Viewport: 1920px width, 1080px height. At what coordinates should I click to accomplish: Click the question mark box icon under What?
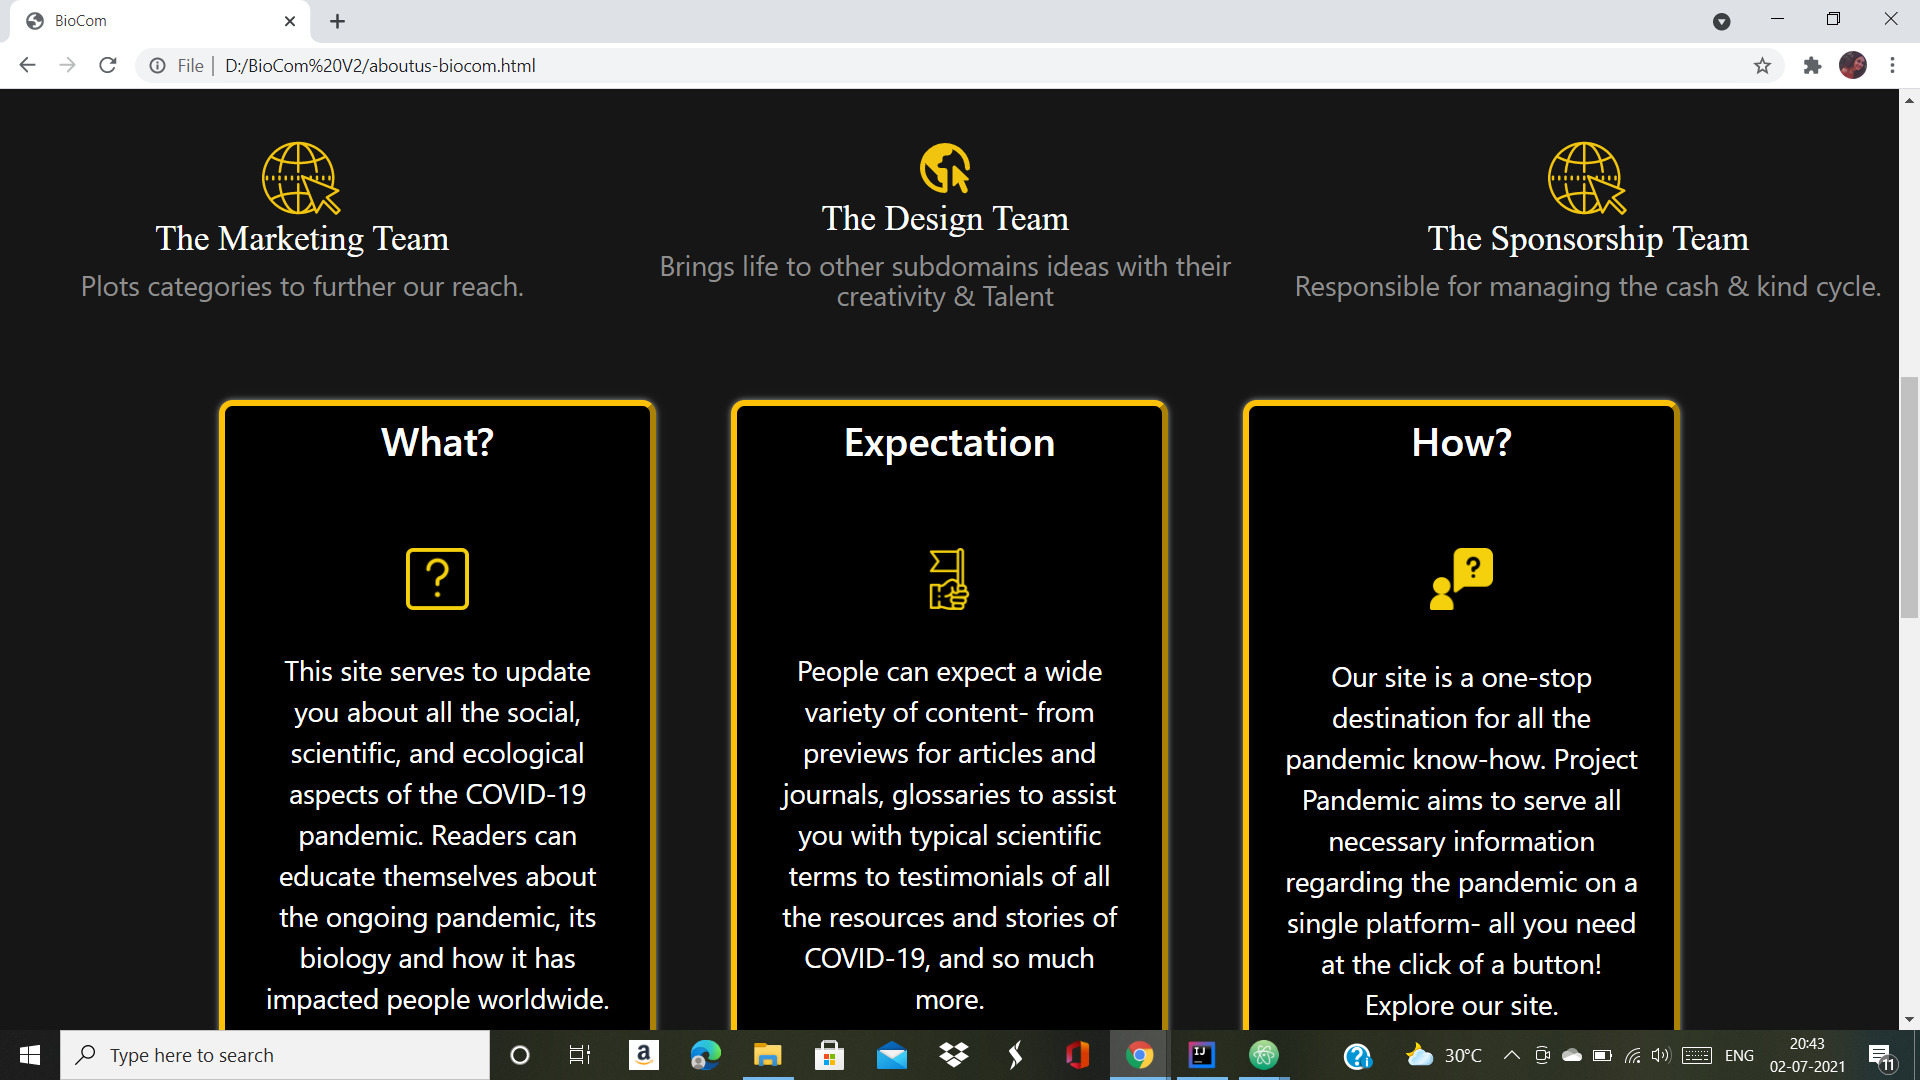(x=437, y=579)
